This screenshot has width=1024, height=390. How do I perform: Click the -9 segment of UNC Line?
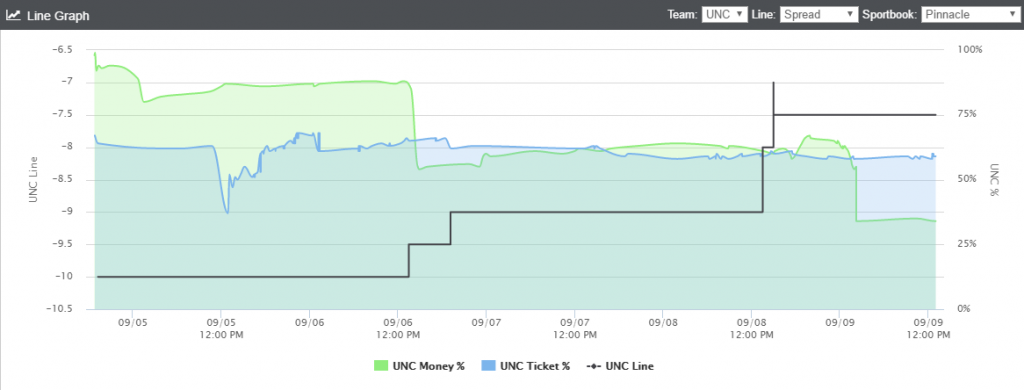click(606, 212)
